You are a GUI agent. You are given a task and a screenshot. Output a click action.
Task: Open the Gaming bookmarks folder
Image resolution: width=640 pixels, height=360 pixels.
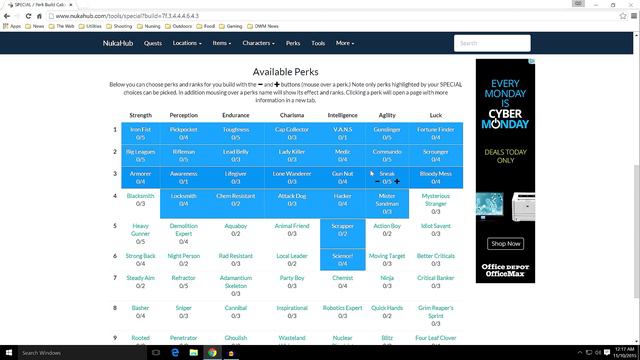(x=231, y=26)
